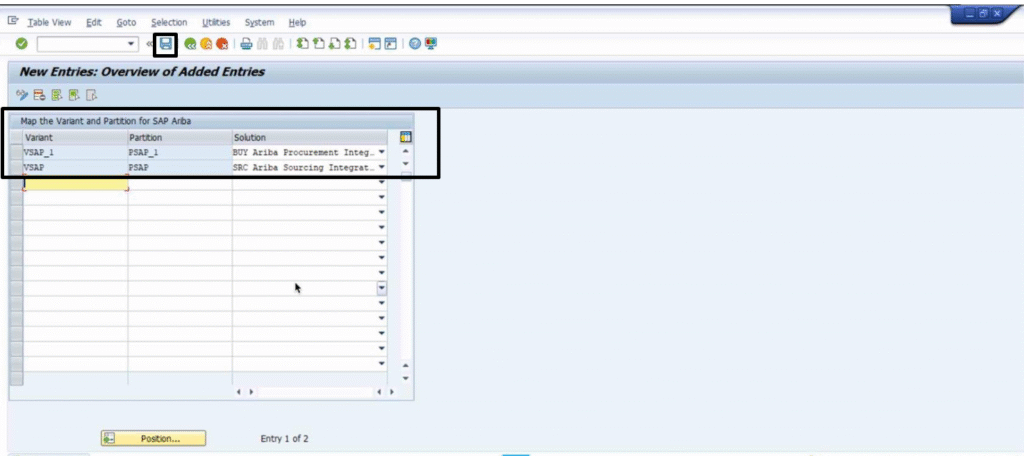Click the window menu icon left of Table View
The image size is (1024, 456).
point(12,22)
